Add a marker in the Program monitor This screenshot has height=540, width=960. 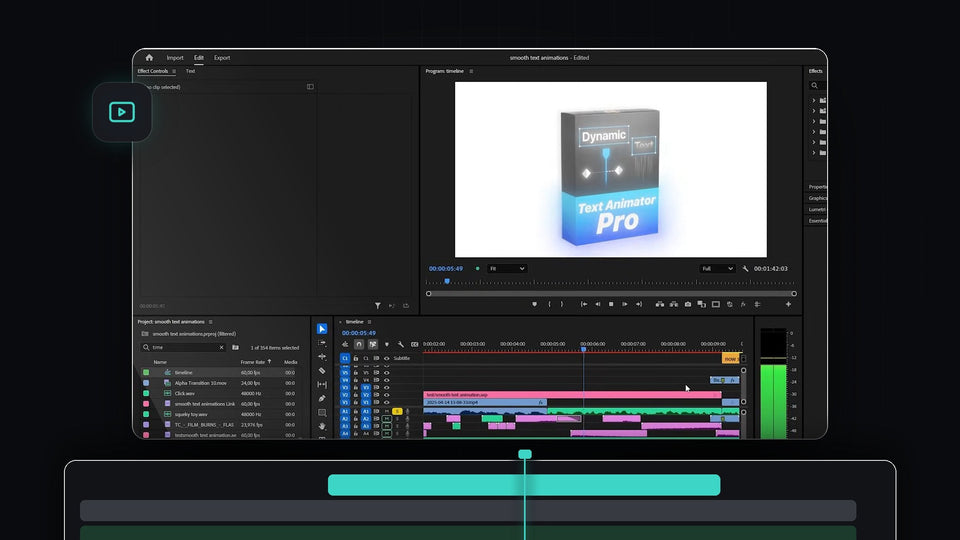[x=534, y=304]
